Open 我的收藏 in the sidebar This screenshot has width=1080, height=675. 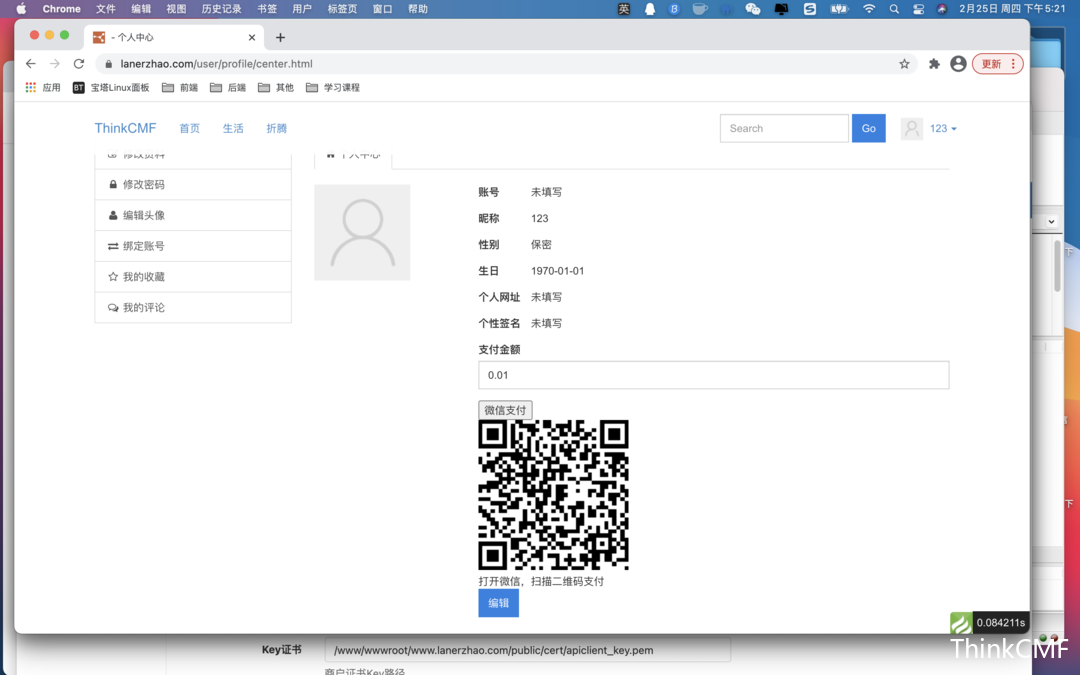(x=193, y=277)
